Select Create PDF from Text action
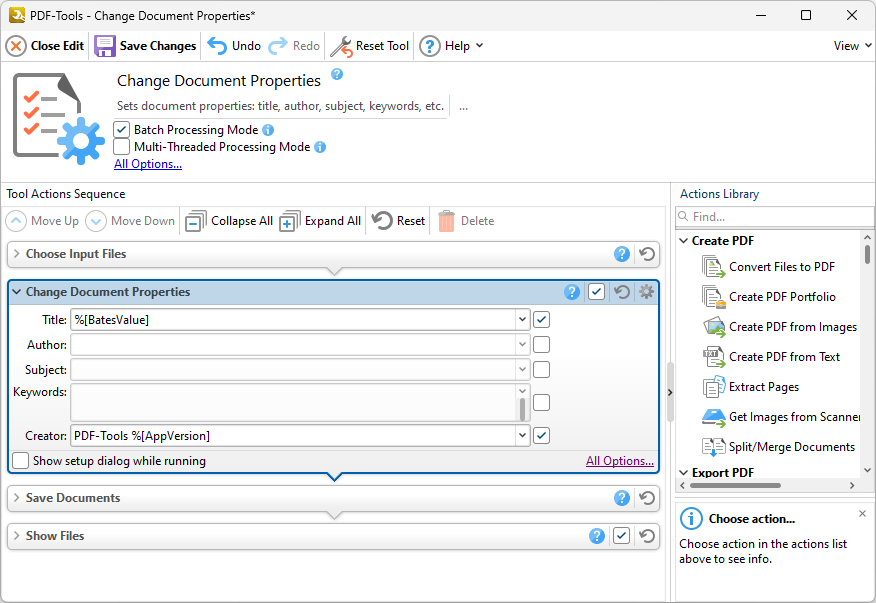 (772, 357)
